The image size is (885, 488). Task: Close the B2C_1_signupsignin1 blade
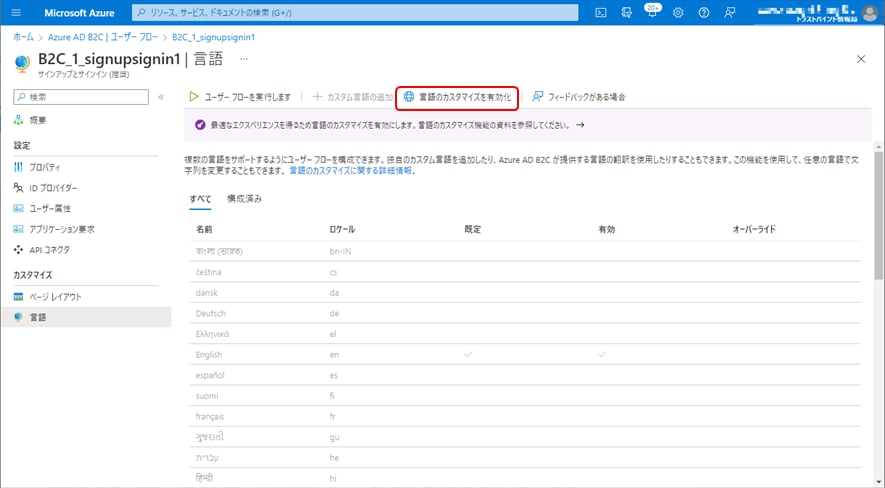861,59
